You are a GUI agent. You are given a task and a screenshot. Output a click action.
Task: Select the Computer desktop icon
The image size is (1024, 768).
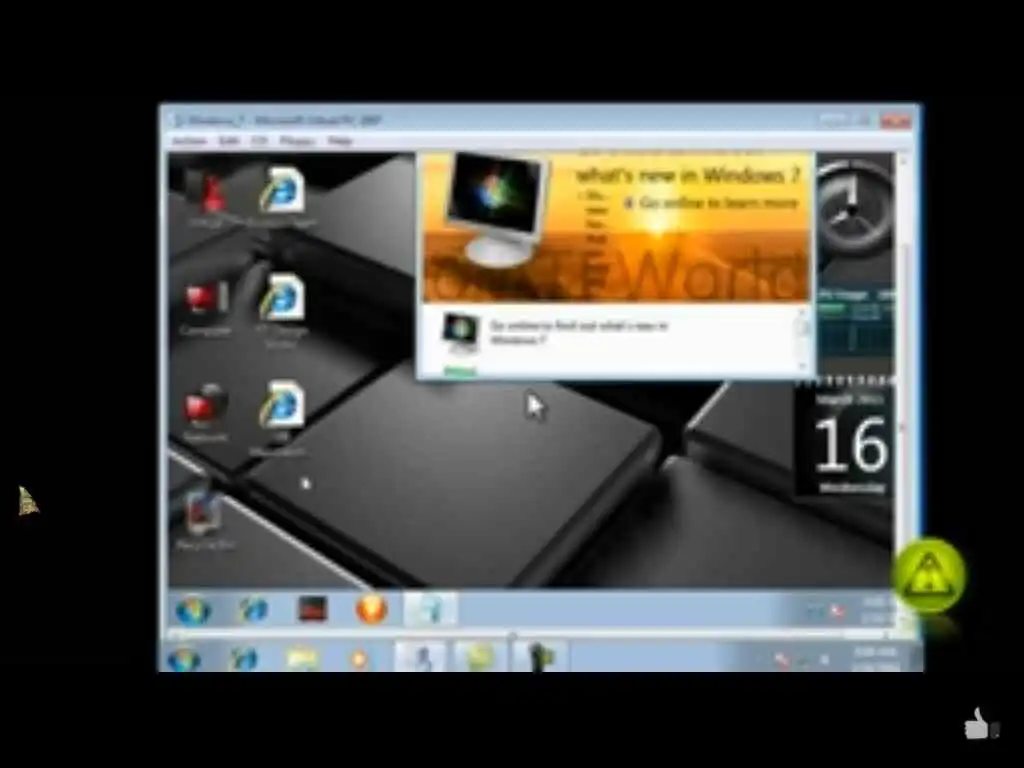point(205,308)
